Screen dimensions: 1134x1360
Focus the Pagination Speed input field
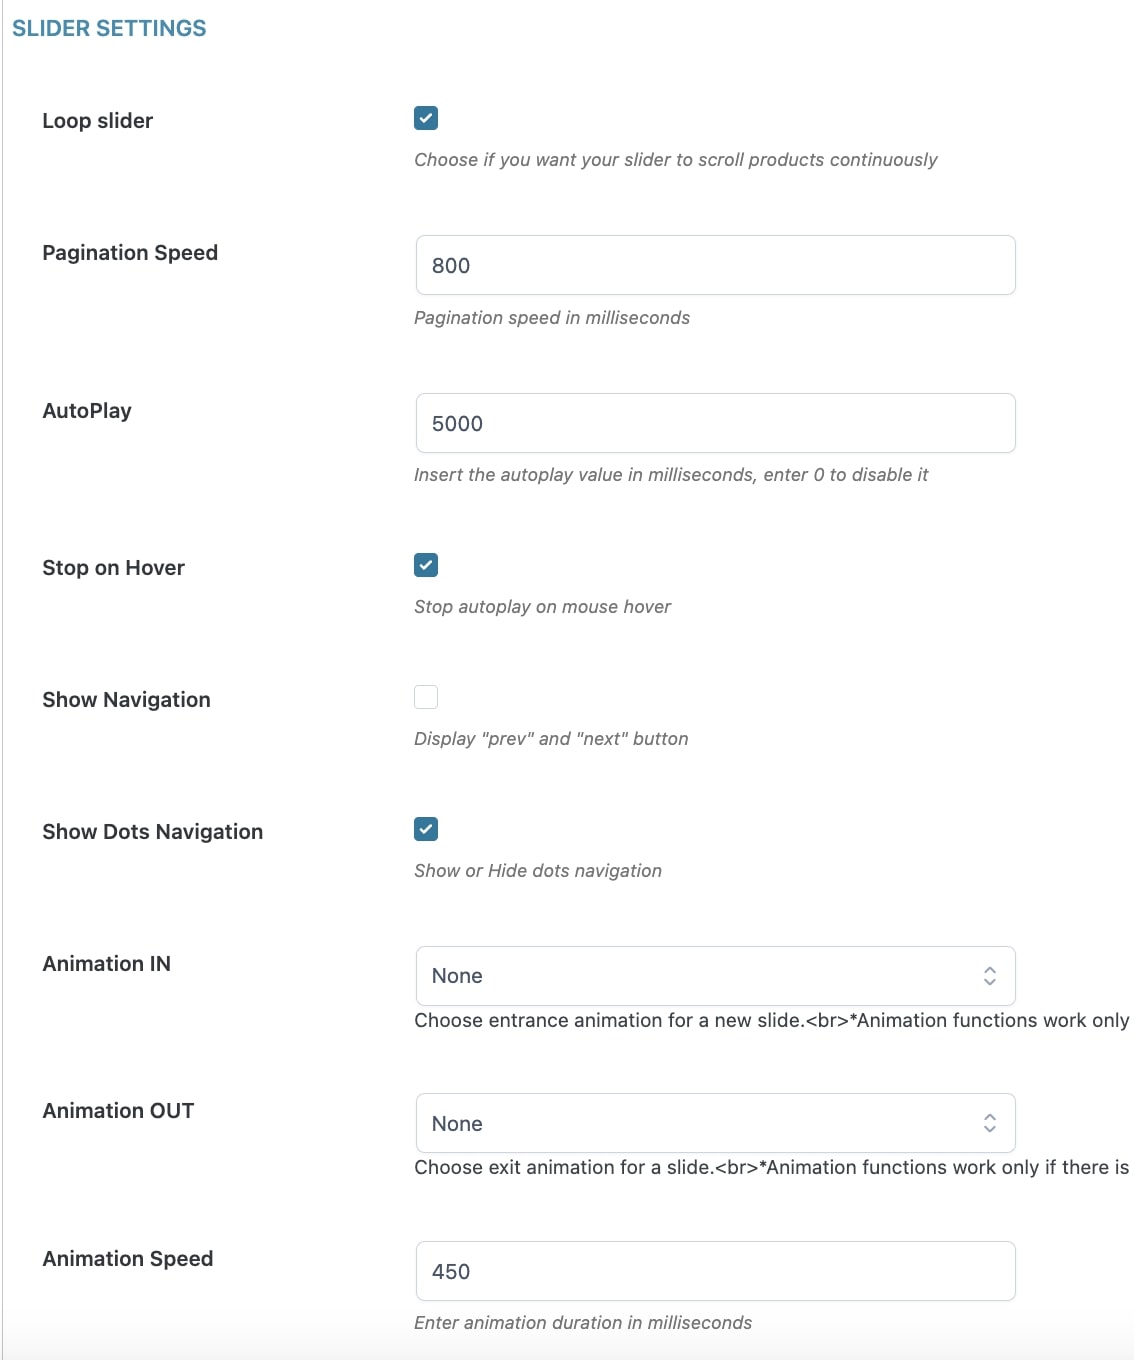(x=716, y=265)
